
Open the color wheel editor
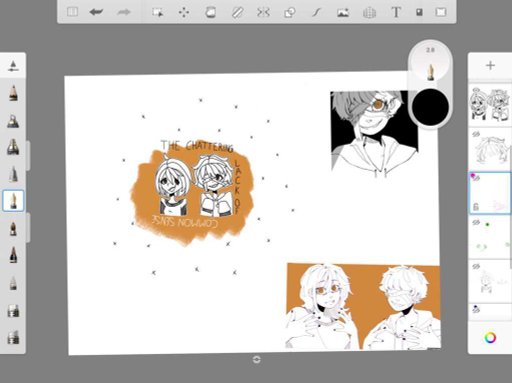pos(490,338)
